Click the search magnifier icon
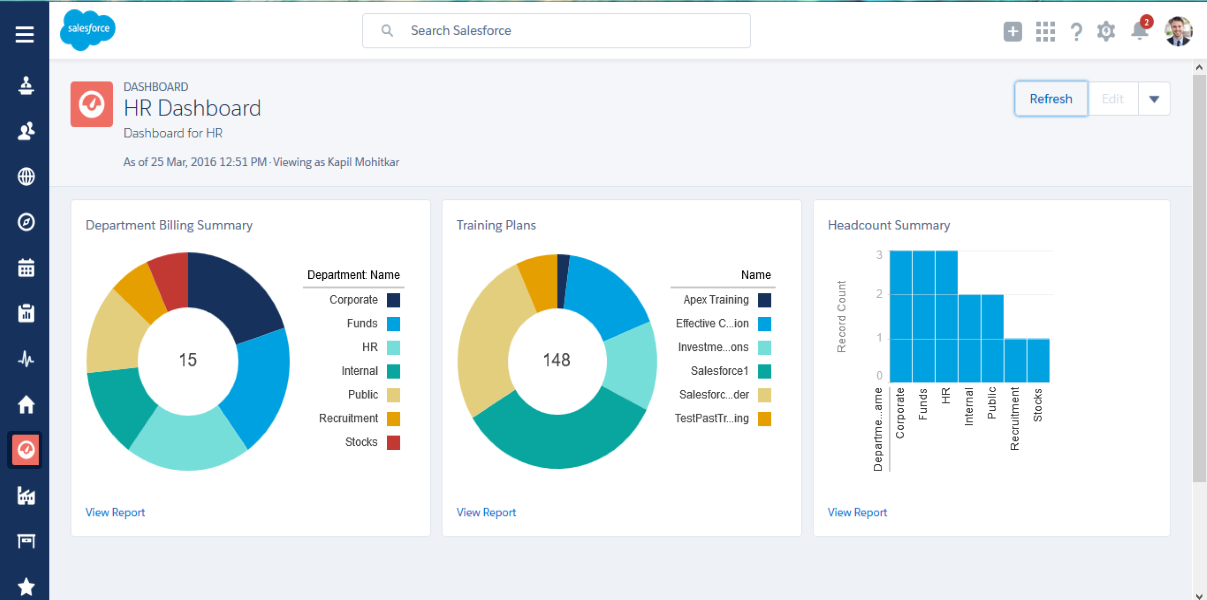The image size is (1207, 600). click(387, 31)
